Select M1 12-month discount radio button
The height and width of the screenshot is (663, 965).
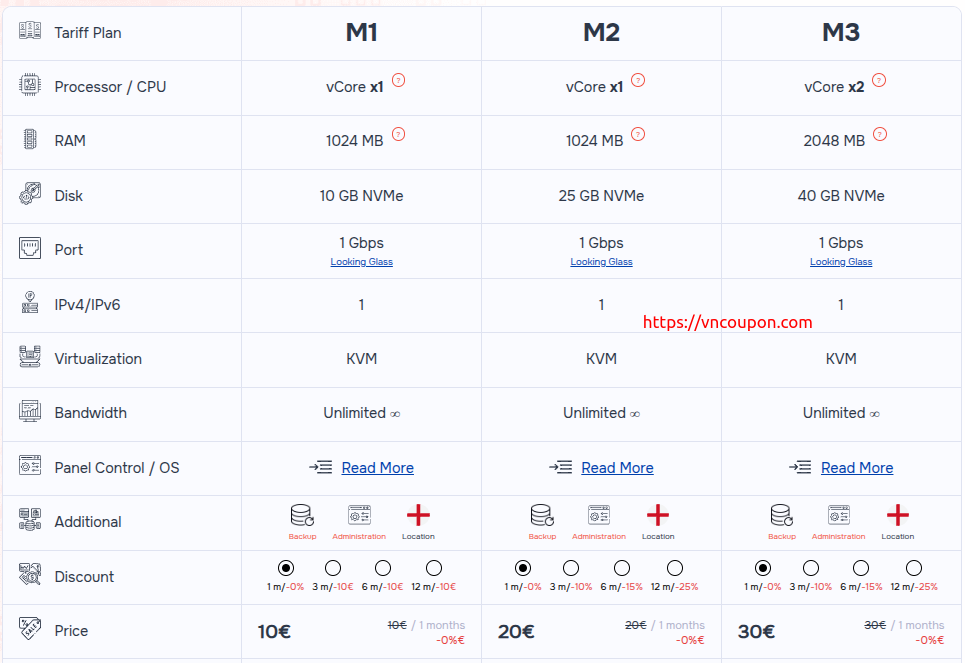434,568
